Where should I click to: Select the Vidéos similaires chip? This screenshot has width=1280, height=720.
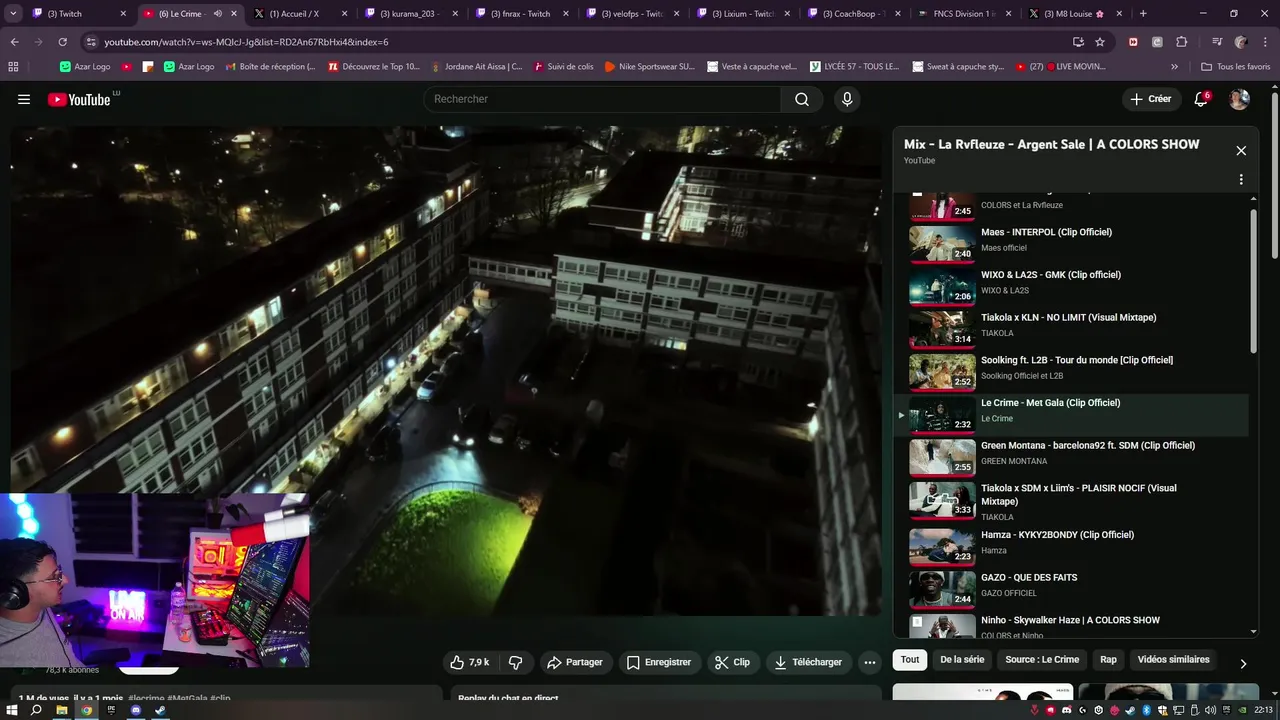coord(1173,660)
